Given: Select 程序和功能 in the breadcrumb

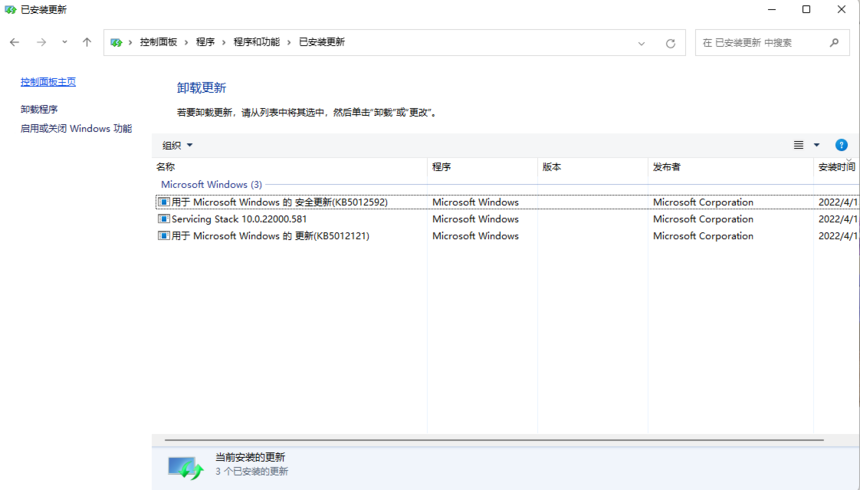Looking at the screenshot, I should [257, 42].
